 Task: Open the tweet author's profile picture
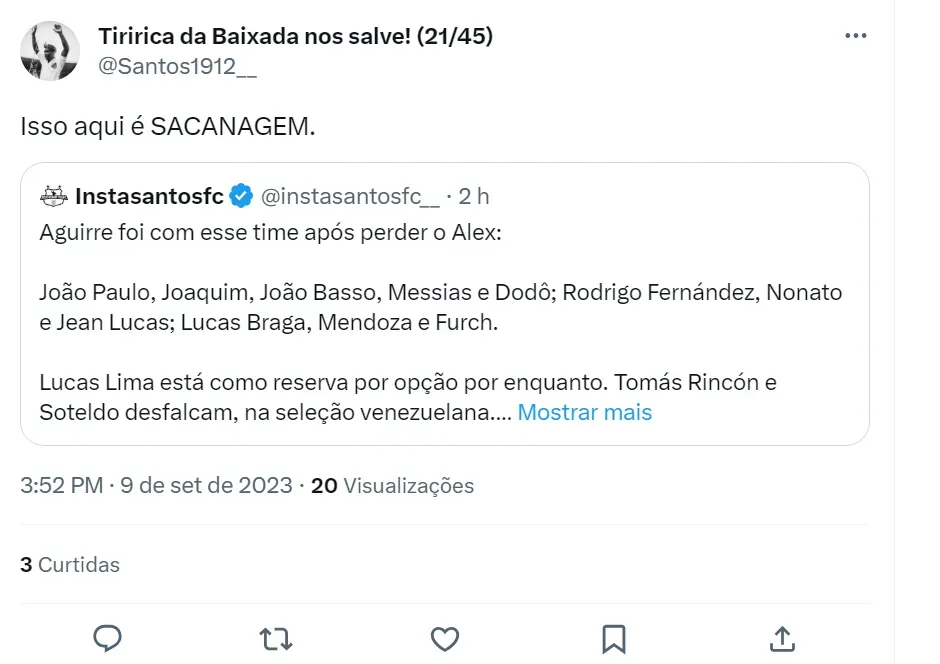tap(50, 52)
